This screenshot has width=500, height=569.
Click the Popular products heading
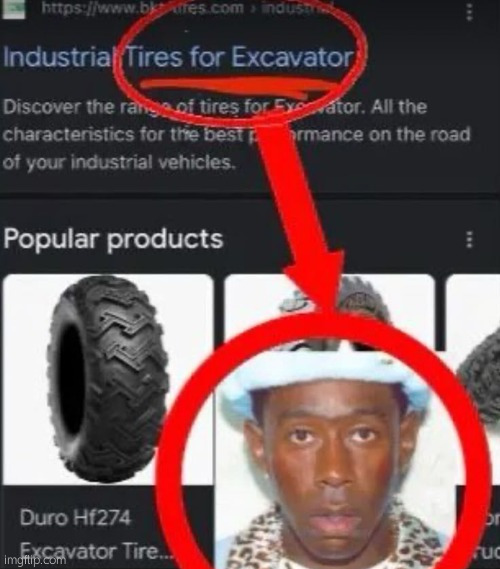[113, 240]
